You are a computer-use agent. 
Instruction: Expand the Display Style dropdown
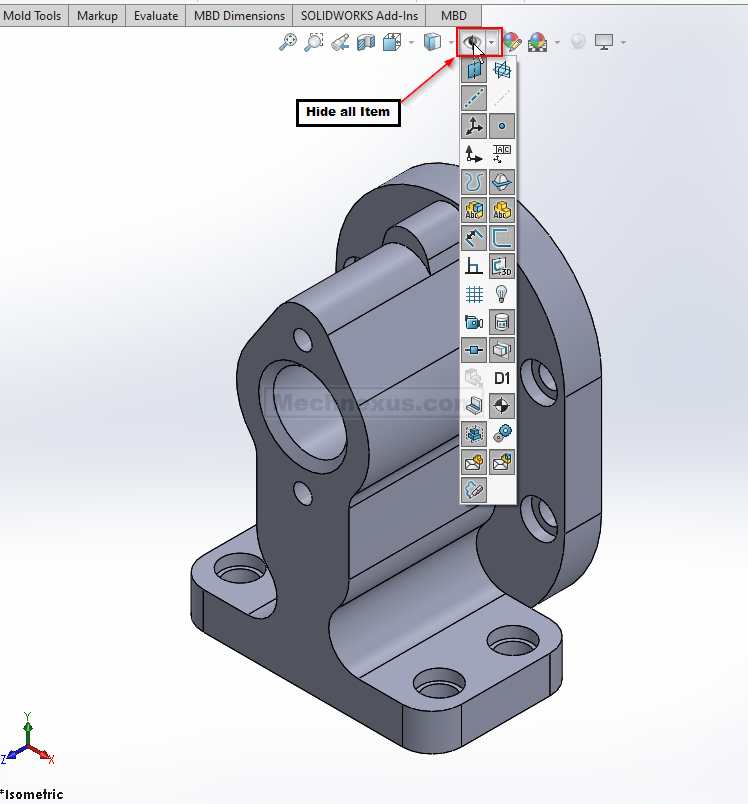coord(452,42)
